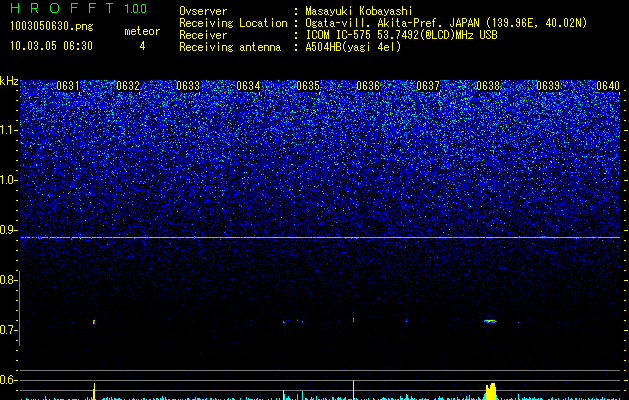Click the kHz axis unit label
The width and height of the screenshot is (629, 400).
(x=9, y=81)
